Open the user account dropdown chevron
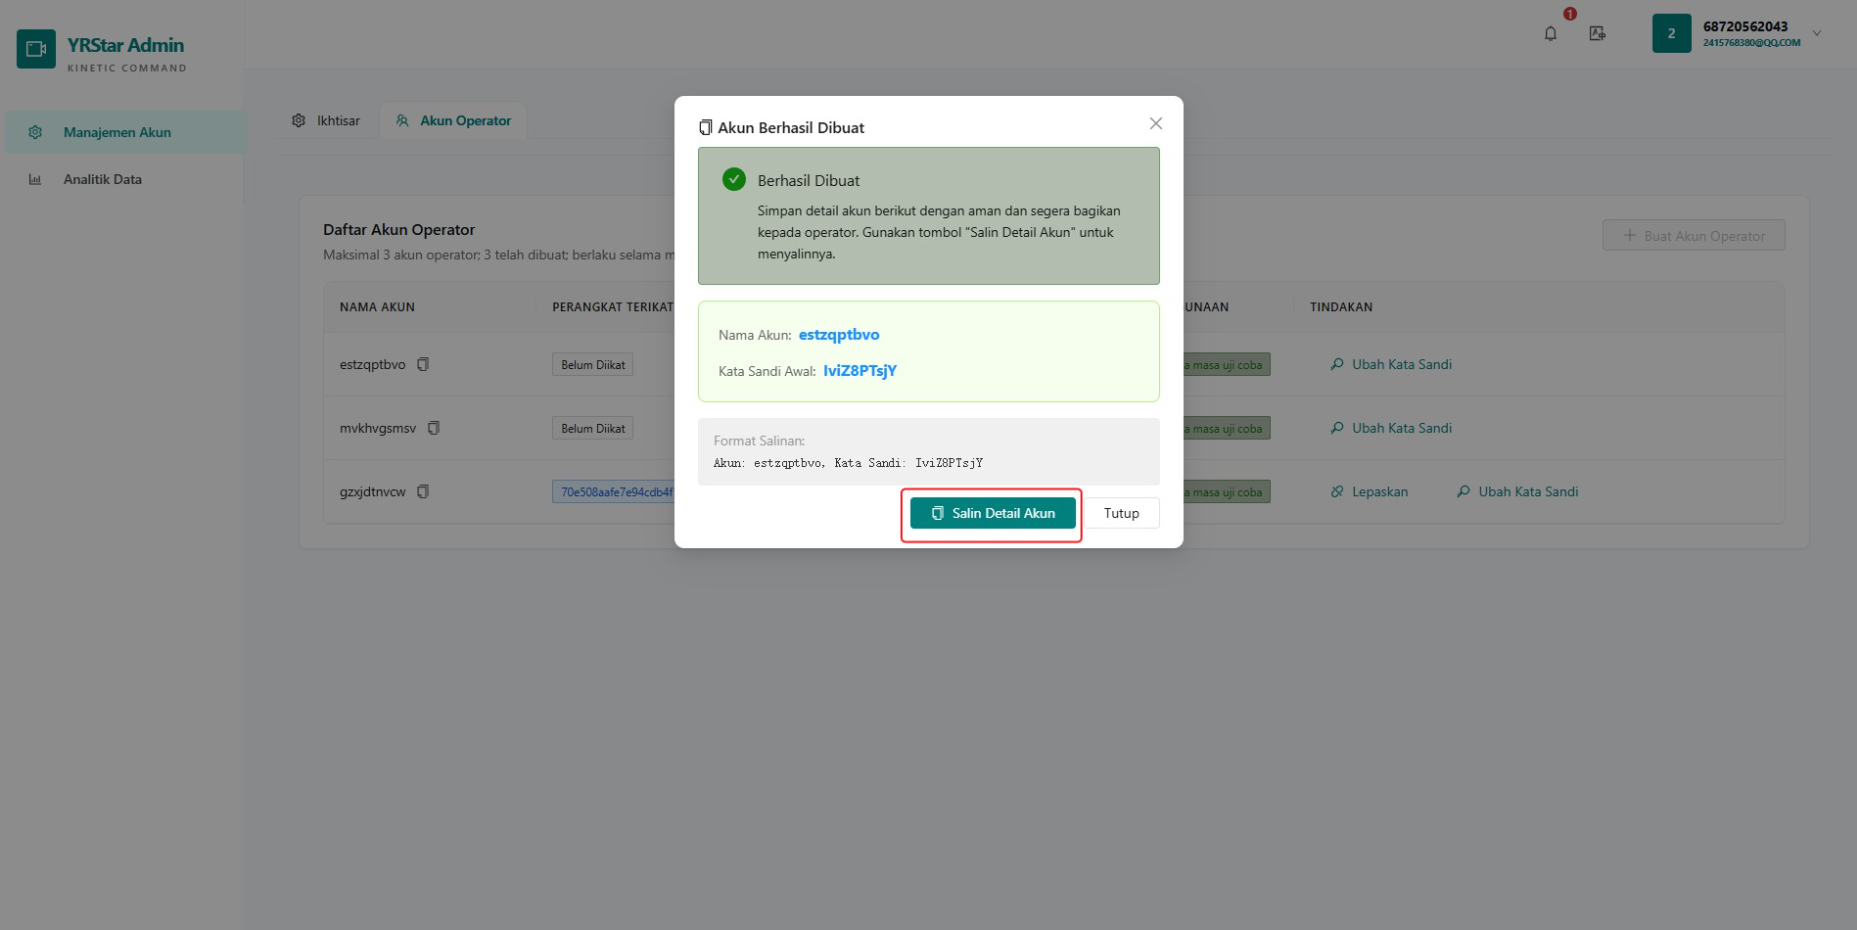The image size is (1857, 930). pyautogui.click(x=1817, y=33)
